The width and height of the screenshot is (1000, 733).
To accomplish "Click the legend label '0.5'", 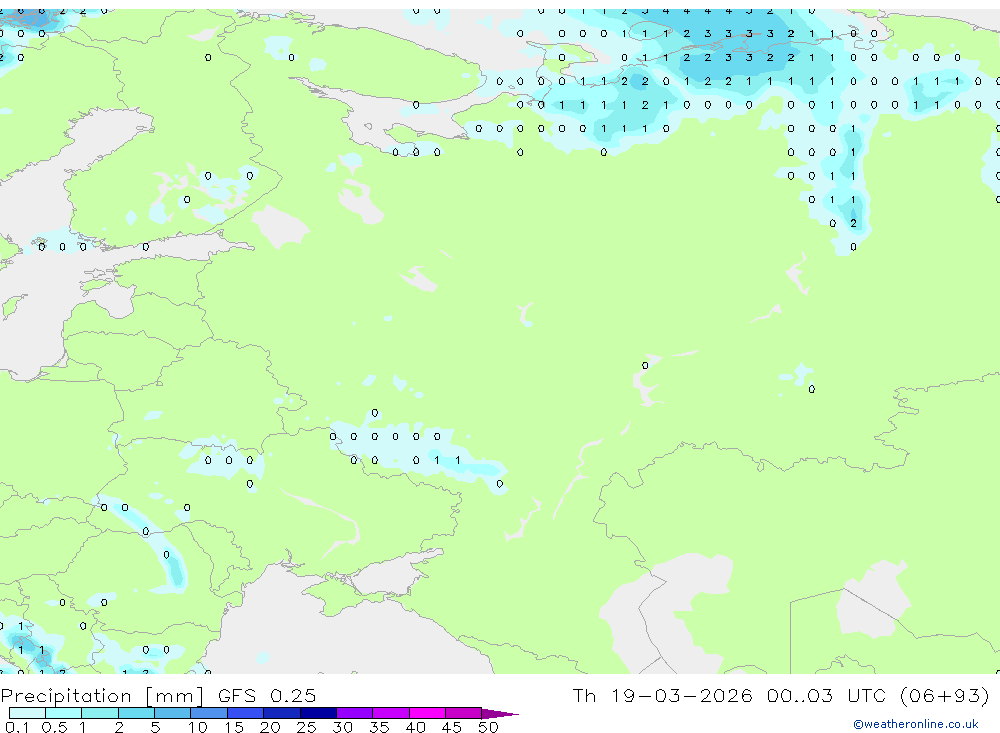I will point(54,727).
